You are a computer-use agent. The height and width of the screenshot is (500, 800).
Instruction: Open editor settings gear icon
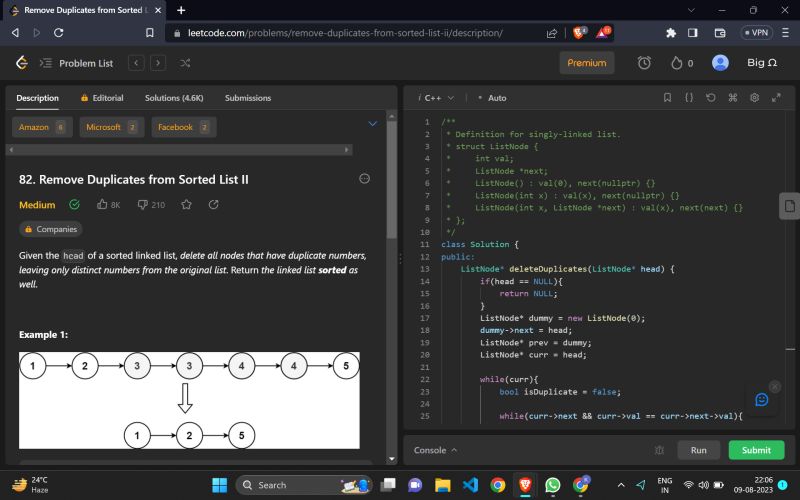[755, 97]
